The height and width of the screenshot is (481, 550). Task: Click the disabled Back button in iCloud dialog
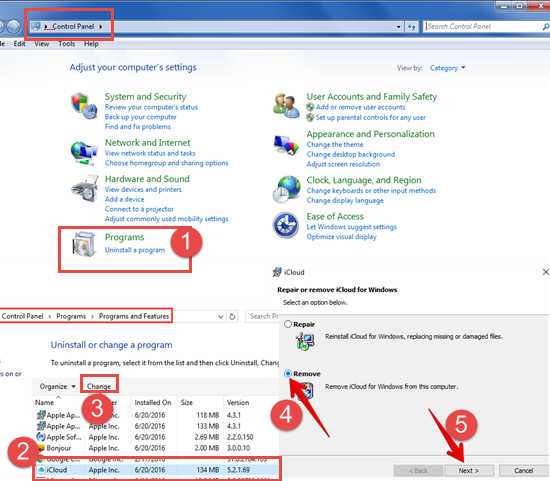[x=418, y=470]
